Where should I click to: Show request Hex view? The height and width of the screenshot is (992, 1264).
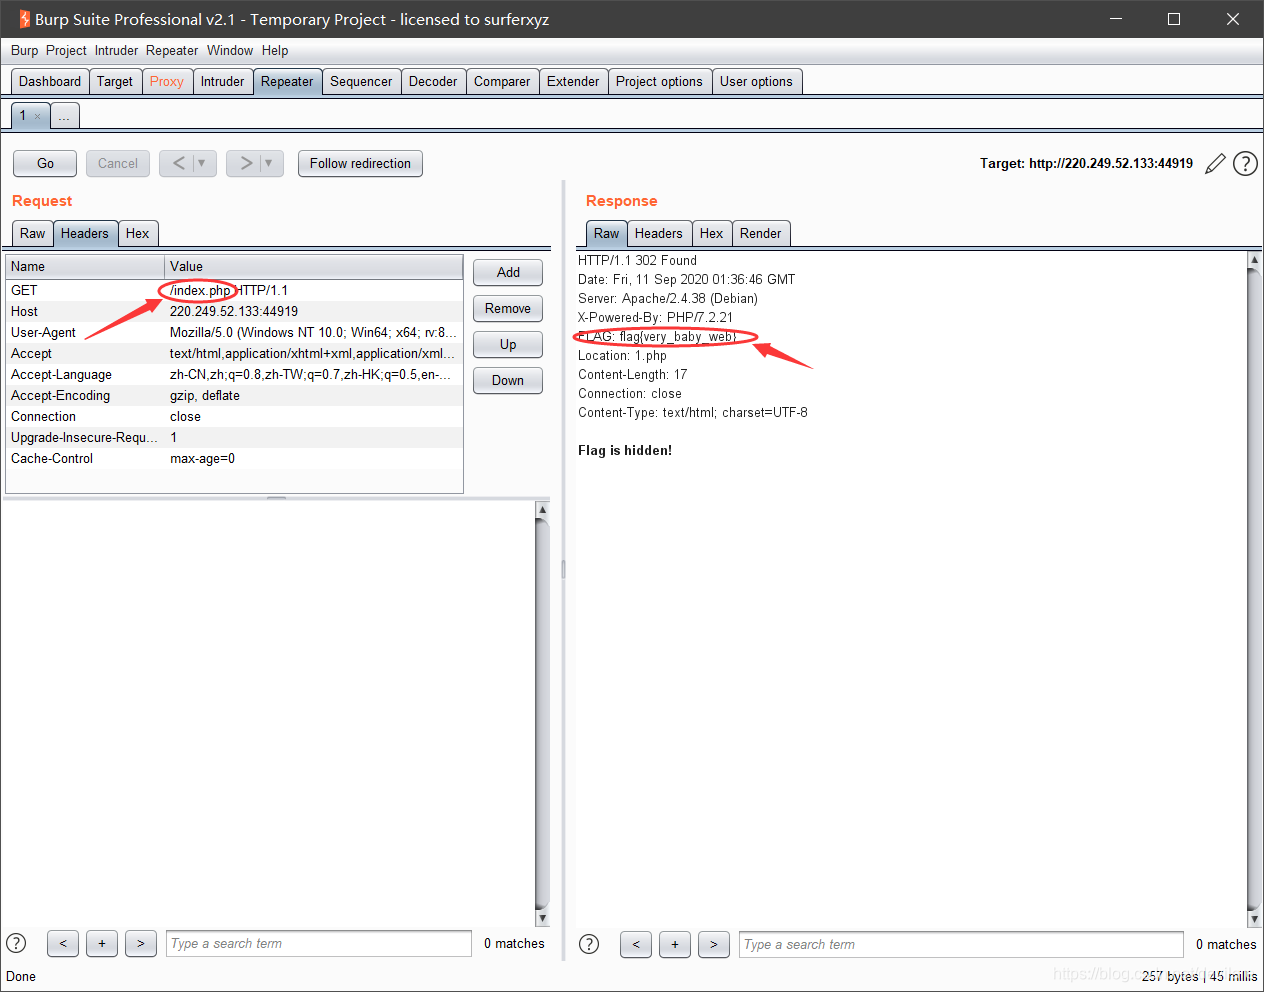click(x=138, y=234)
